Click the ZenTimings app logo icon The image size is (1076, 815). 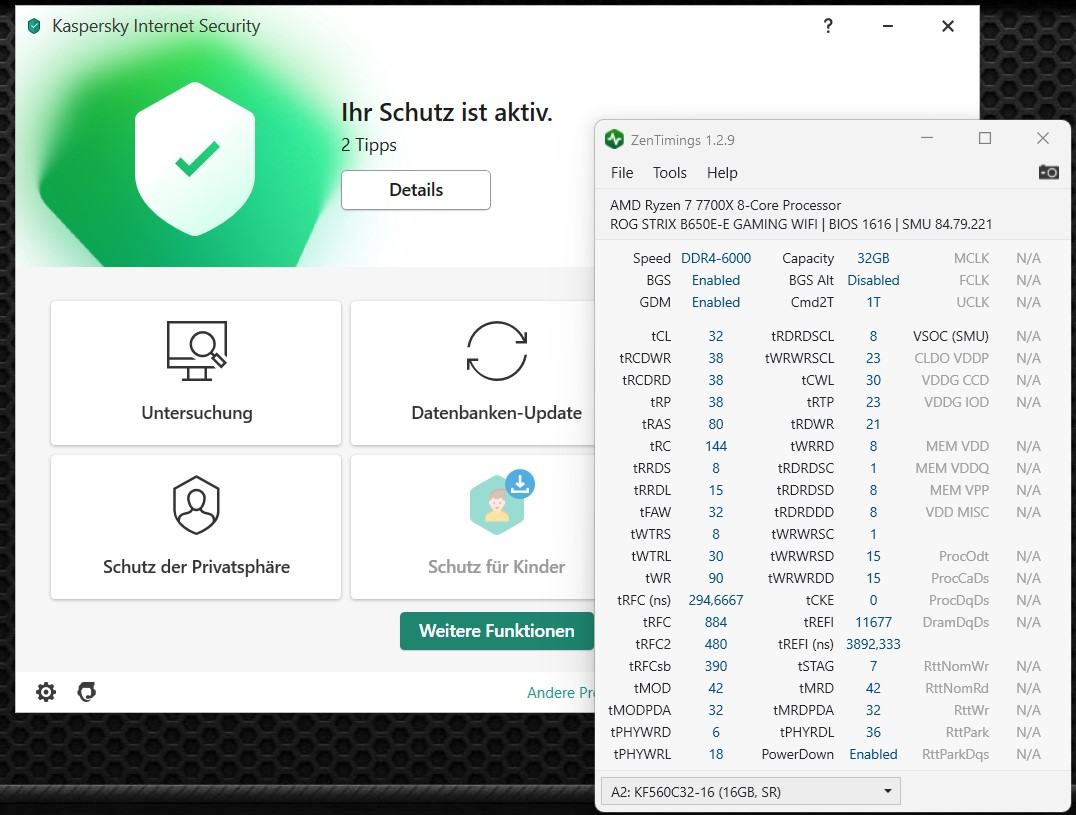614,139
